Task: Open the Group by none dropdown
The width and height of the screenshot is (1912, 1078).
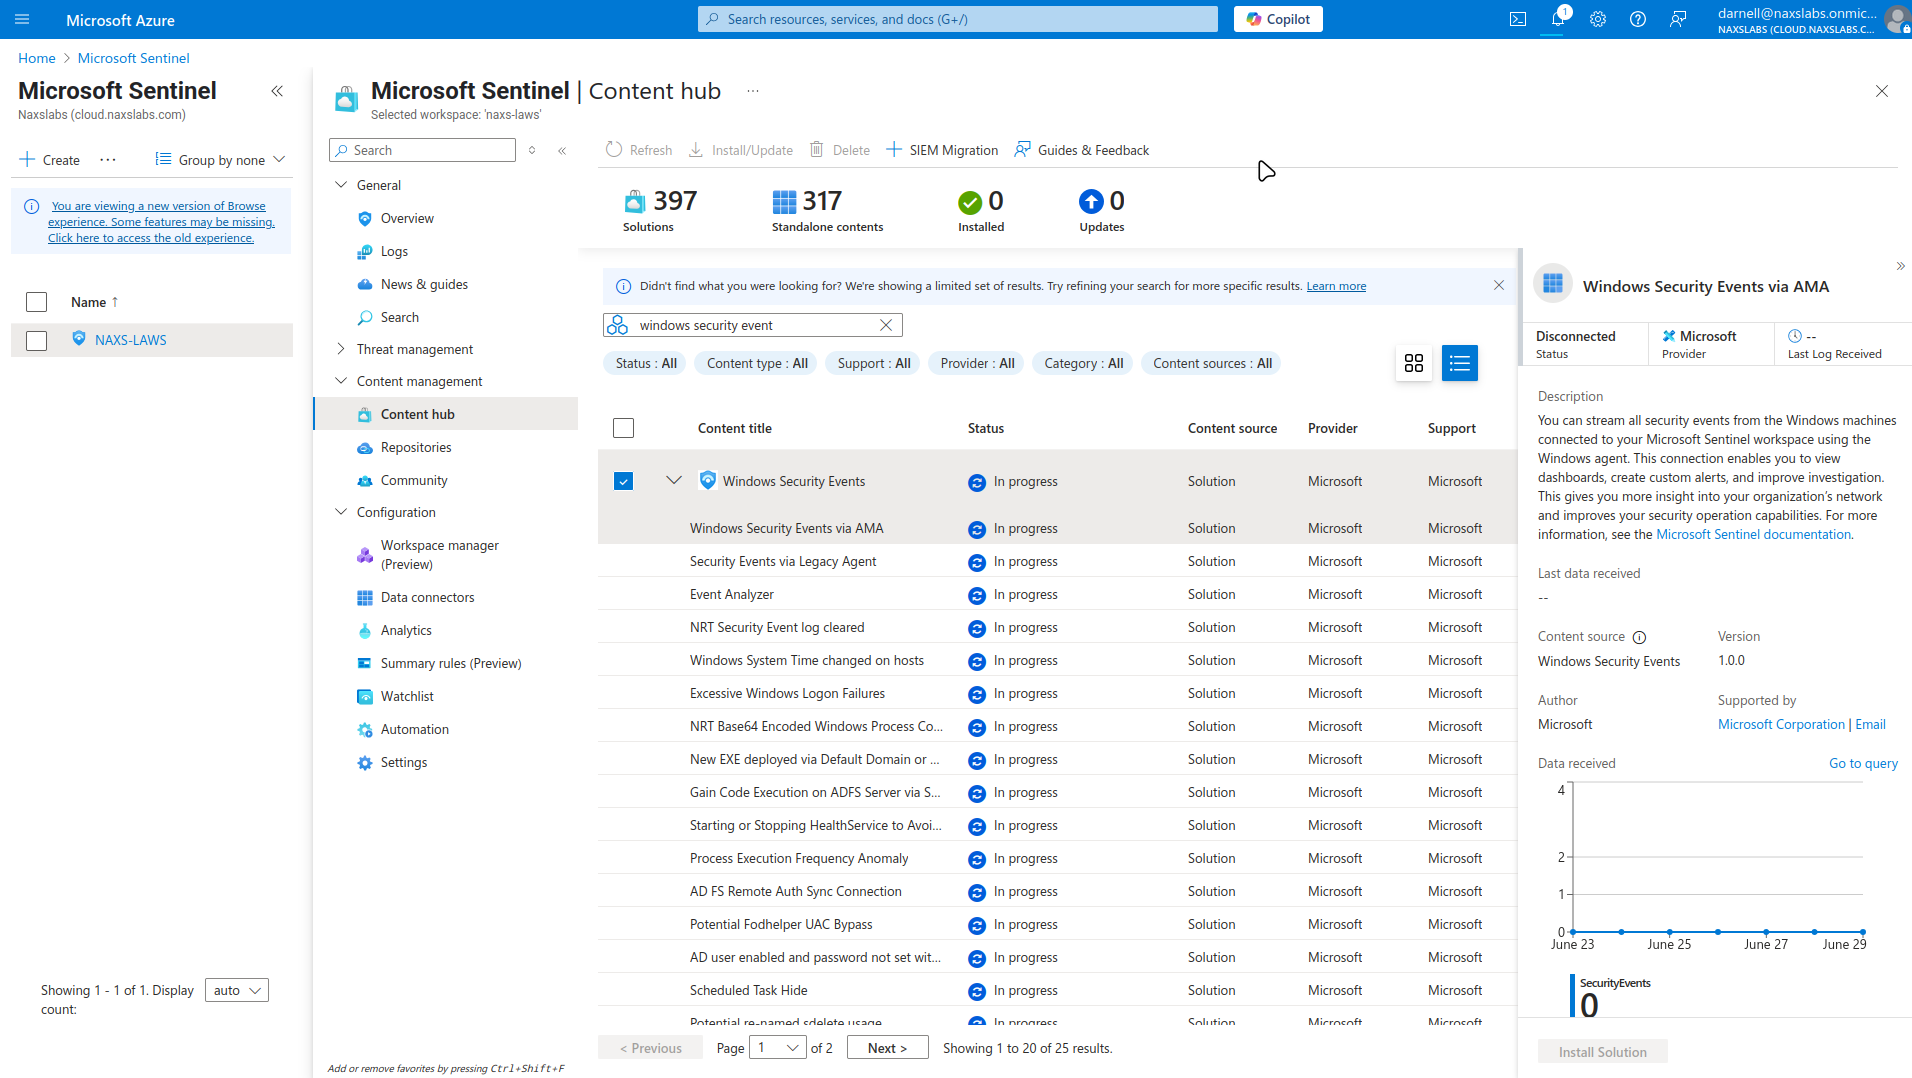Action: coord(221,160)
